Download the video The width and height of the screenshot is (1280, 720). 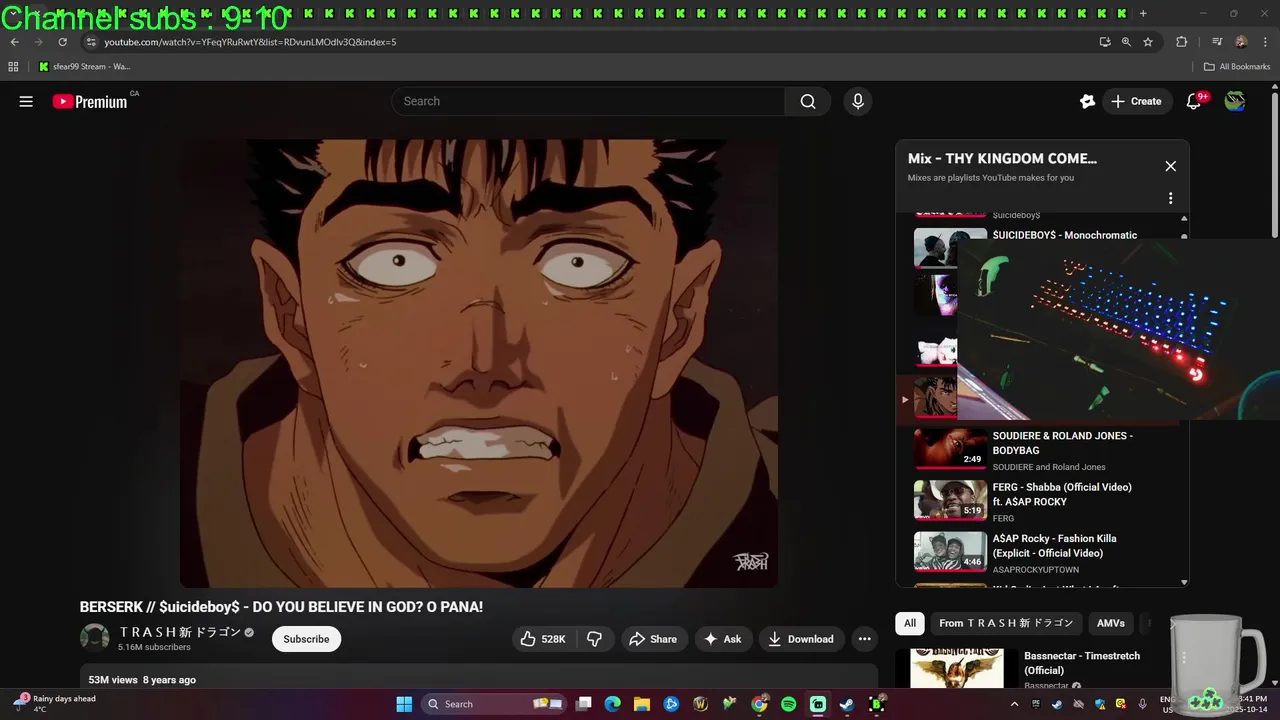point(801,639)
